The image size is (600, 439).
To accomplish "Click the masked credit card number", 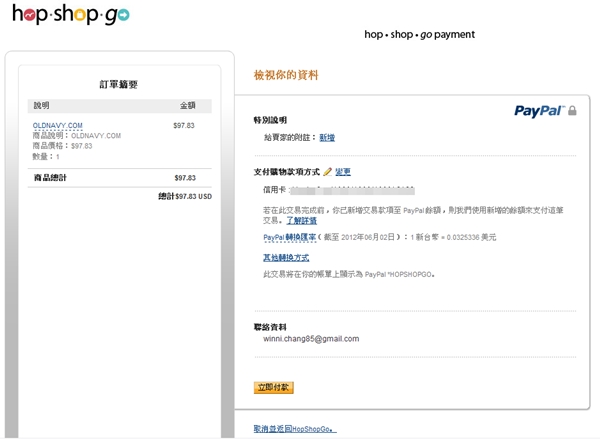I will [352, 190].
